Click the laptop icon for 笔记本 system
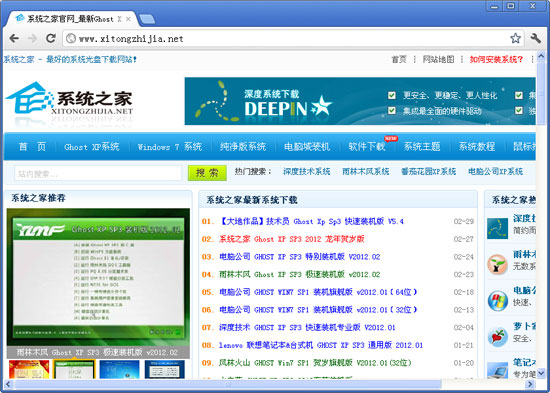The height and width of the screenshot is (393, 550). tap(497, 370)
